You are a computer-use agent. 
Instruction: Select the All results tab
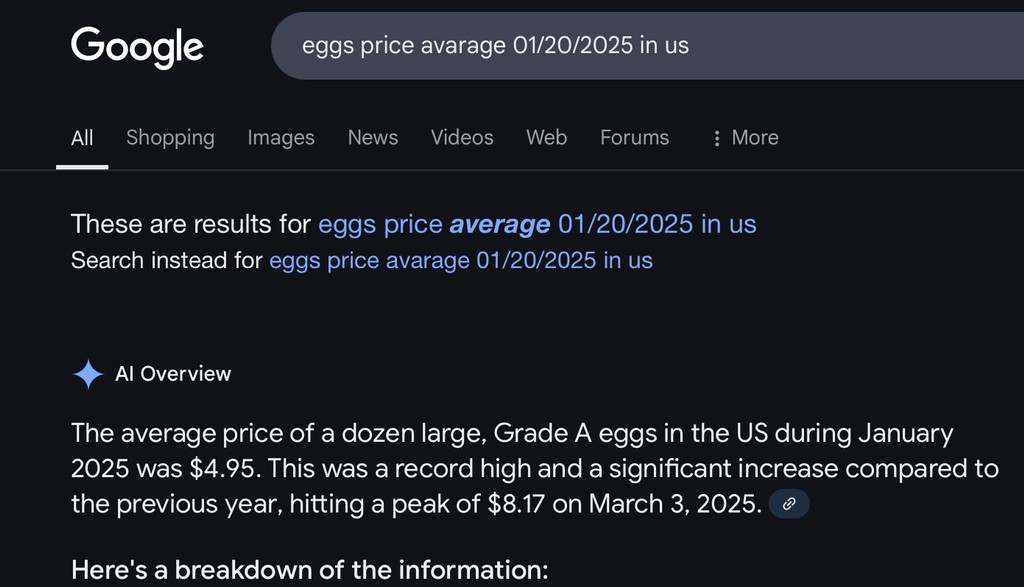[82, 138]
